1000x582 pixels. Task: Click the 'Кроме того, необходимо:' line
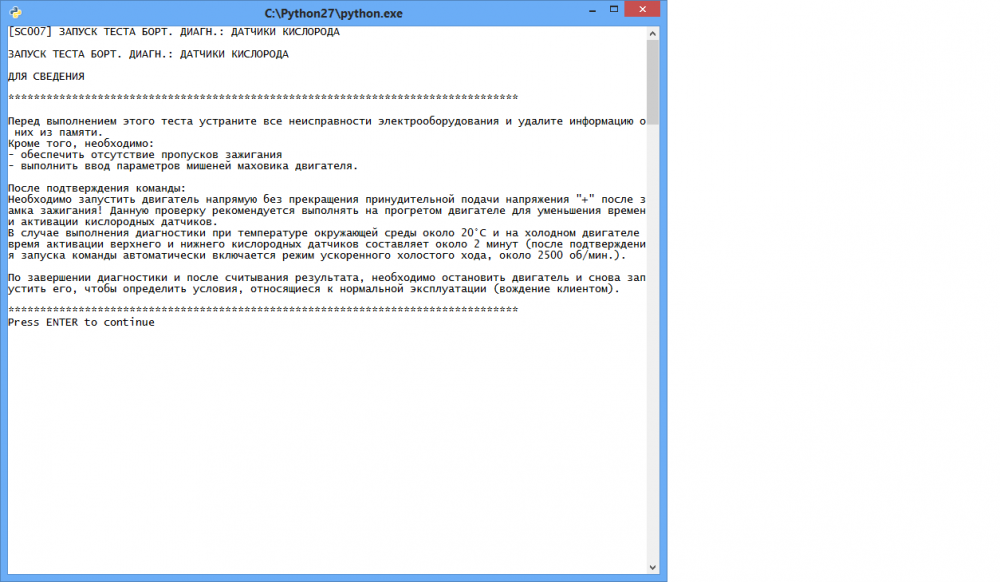pyautogui.click(x=81, y=143)
